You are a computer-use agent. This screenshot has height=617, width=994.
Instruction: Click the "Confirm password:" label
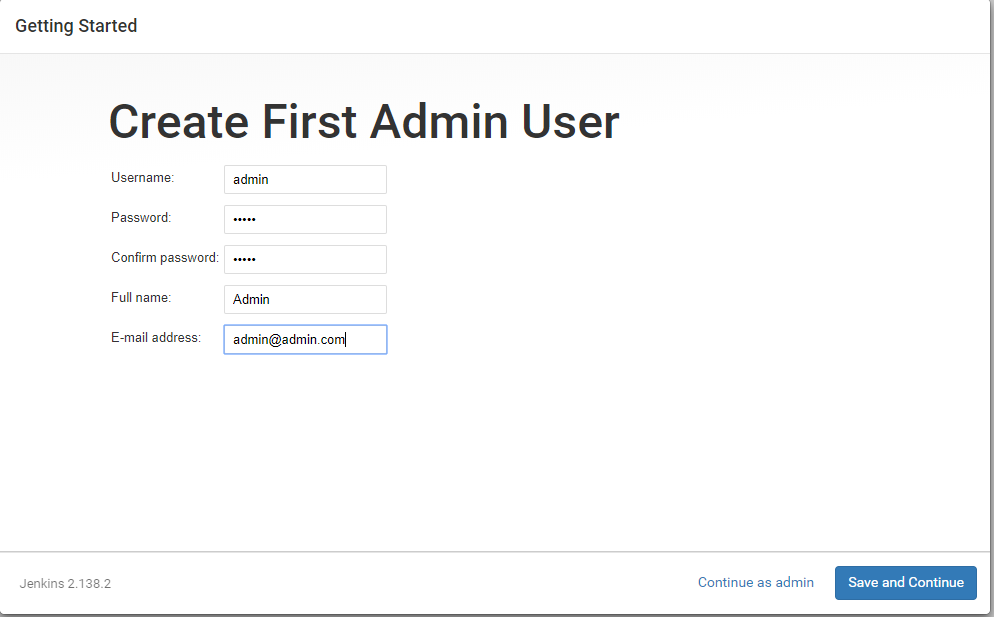[165, 258]
